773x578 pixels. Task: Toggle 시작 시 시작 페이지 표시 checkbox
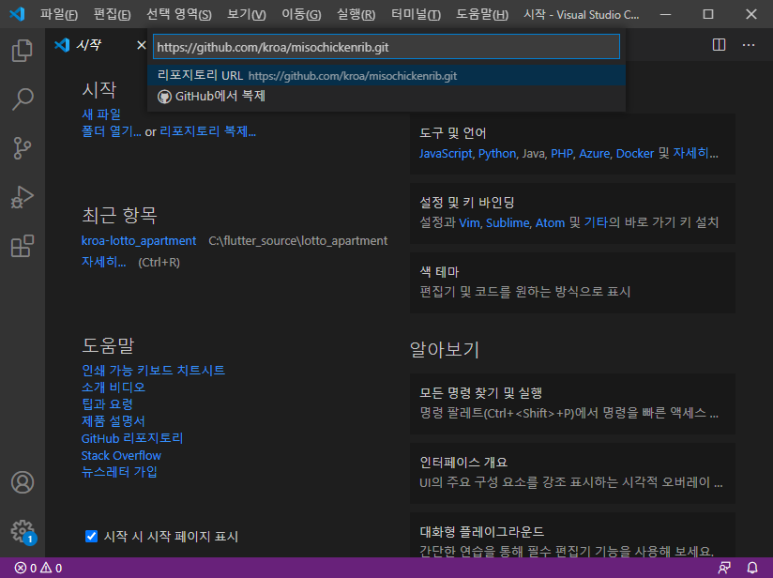click(x=91, y=536)
